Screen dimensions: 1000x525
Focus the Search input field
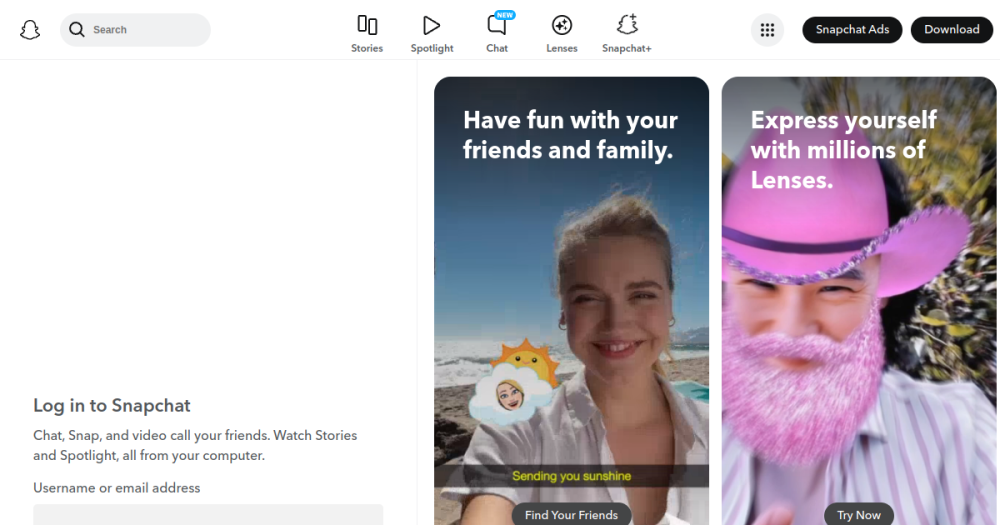click(135, 29)
